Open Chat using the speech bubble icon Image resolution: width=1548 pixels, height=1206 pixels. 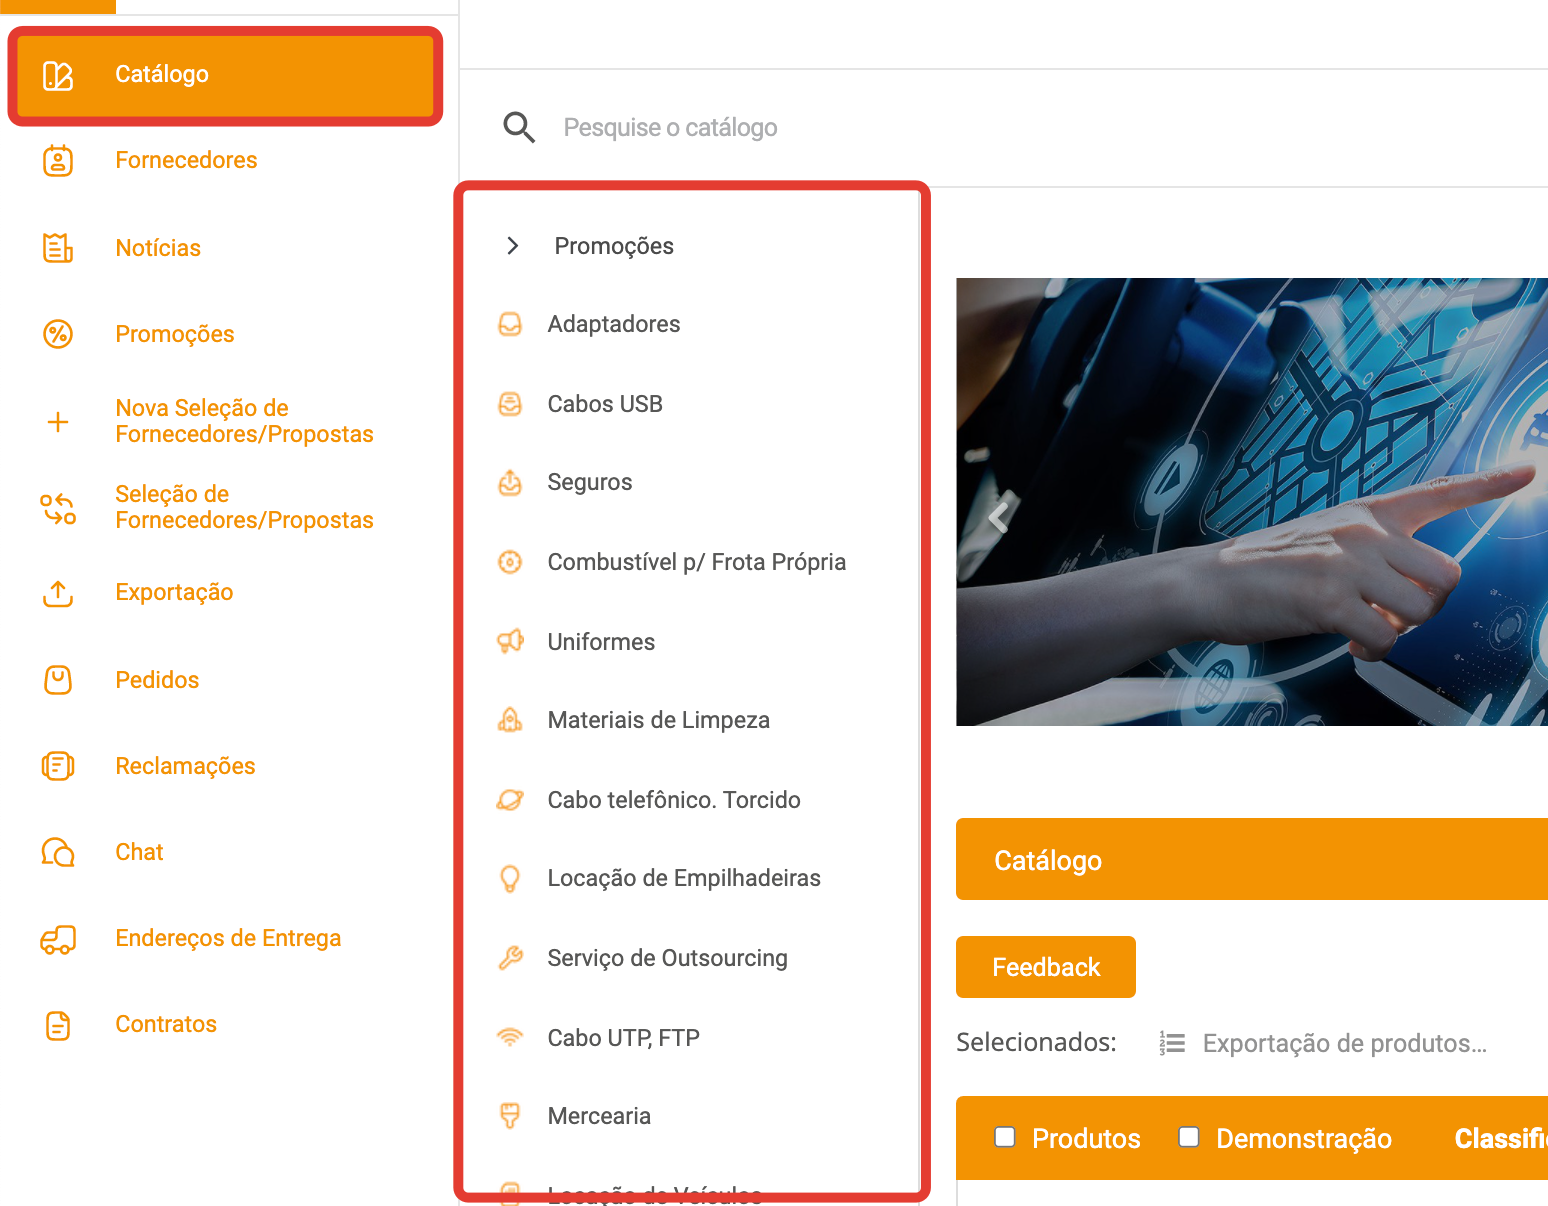(58, 852)
